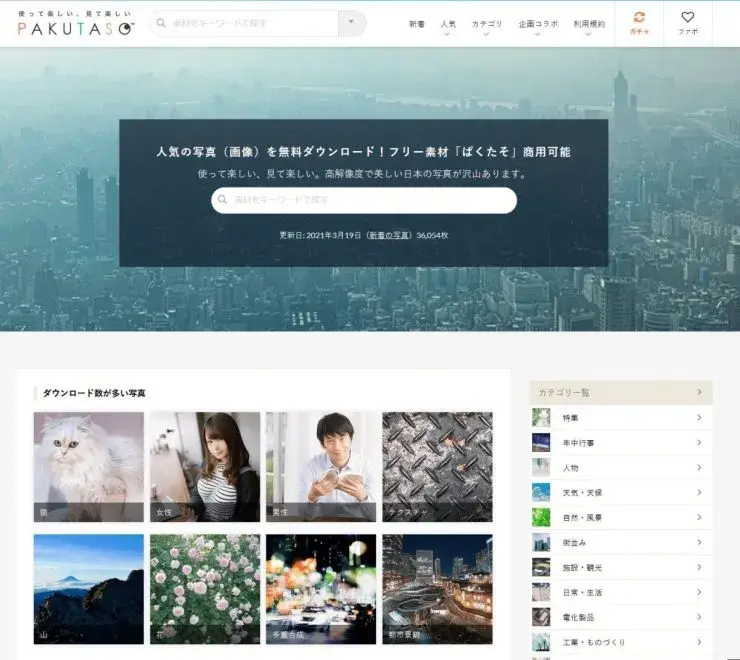Click the magnifier icon in hero search
The width and height of the screenshot is (740, 660).
coord(222,199)
